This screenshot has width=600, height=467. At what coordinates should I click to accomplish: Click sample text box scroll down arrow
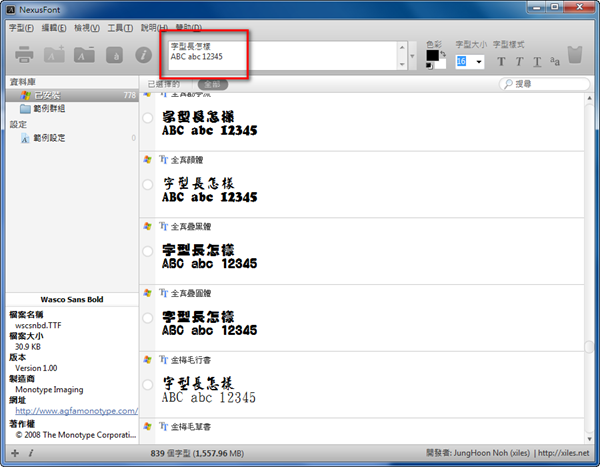tap(402, 64)
